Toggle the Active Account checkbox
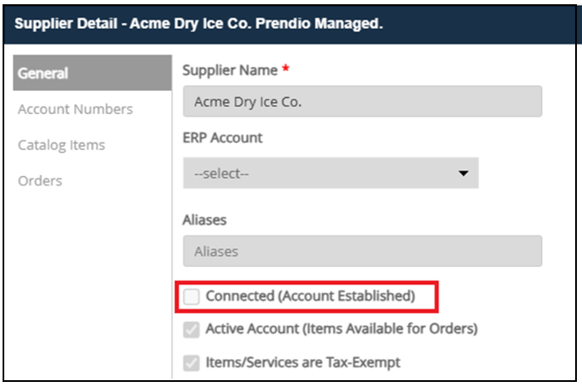 point(192,329)
